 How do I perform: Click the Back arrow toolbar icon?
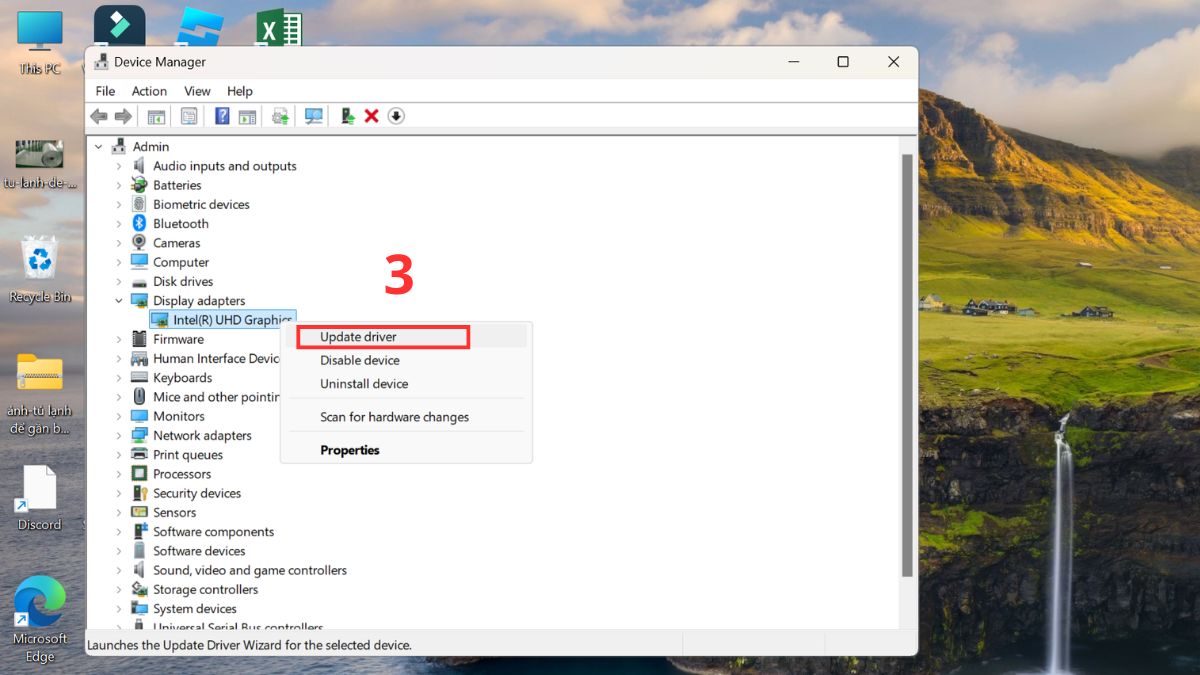(x=99, y=116)
